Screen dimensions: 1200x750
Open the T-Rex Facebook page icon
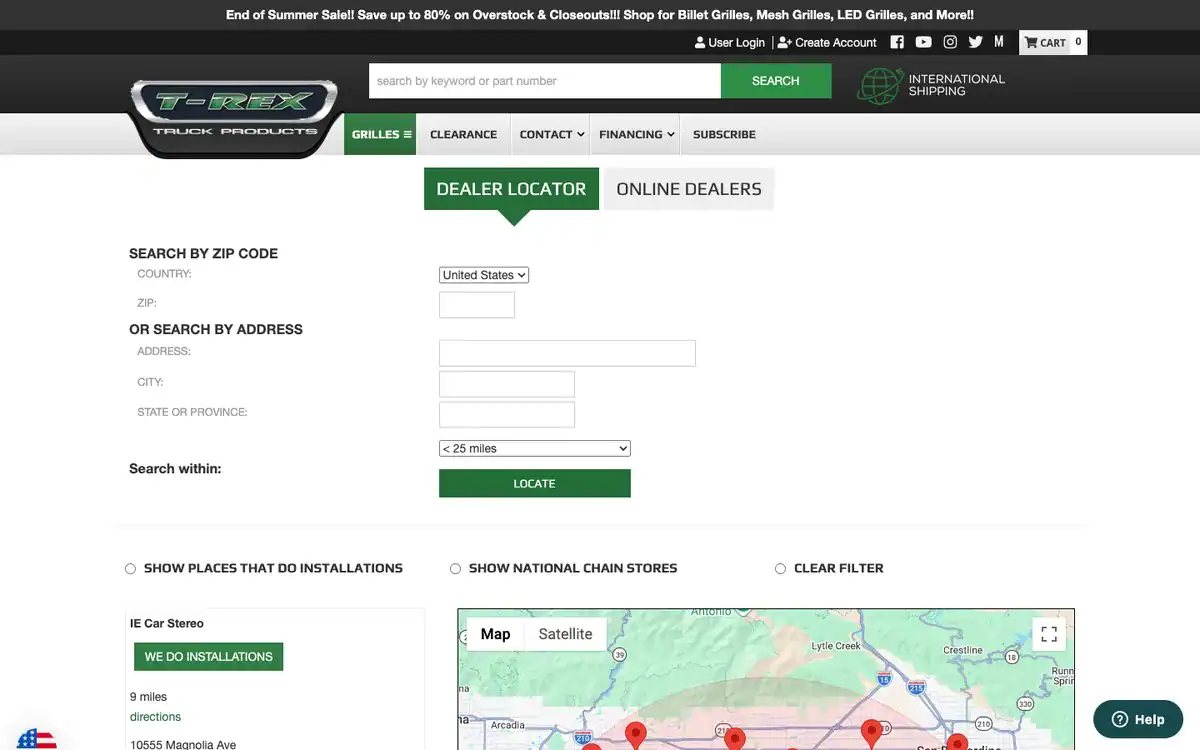[897, 42]
